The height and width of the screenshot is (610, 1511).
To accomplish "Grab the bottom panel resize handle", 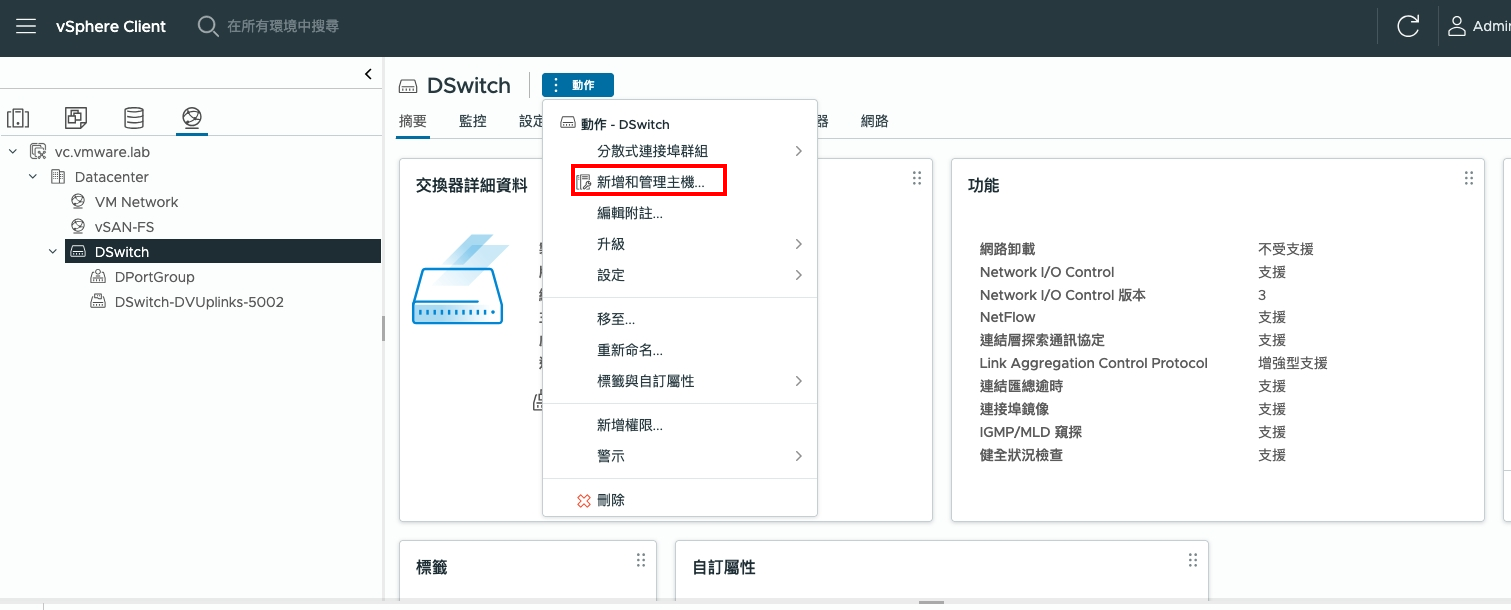I will [931, 603].
